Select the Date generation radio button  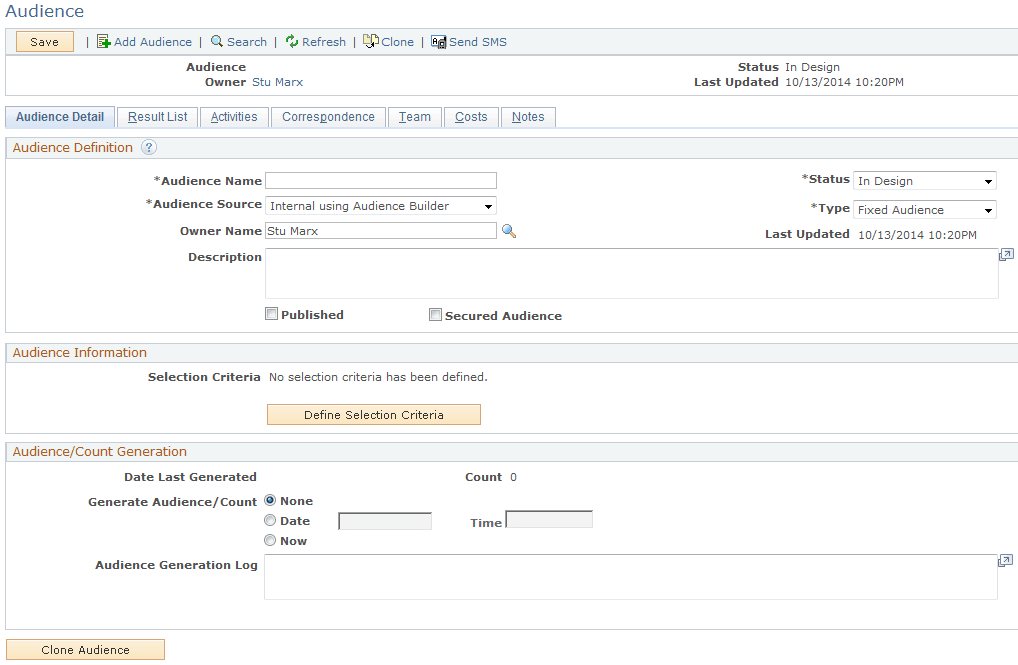coord(270,520)
